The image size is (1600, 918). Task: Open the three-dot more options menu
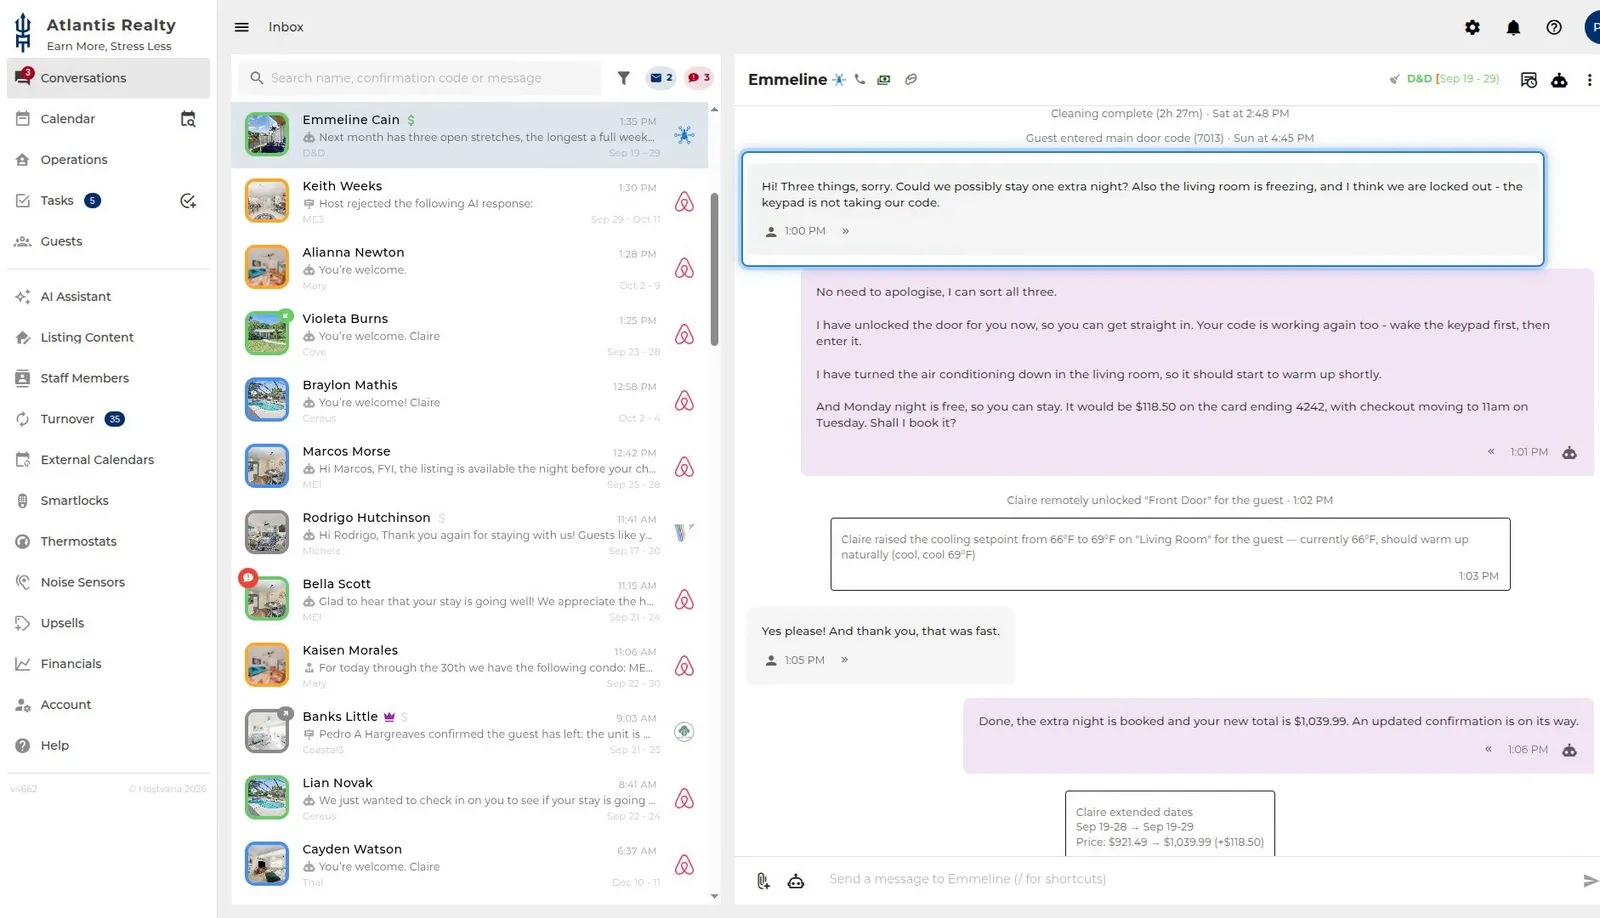[1589, 80]
